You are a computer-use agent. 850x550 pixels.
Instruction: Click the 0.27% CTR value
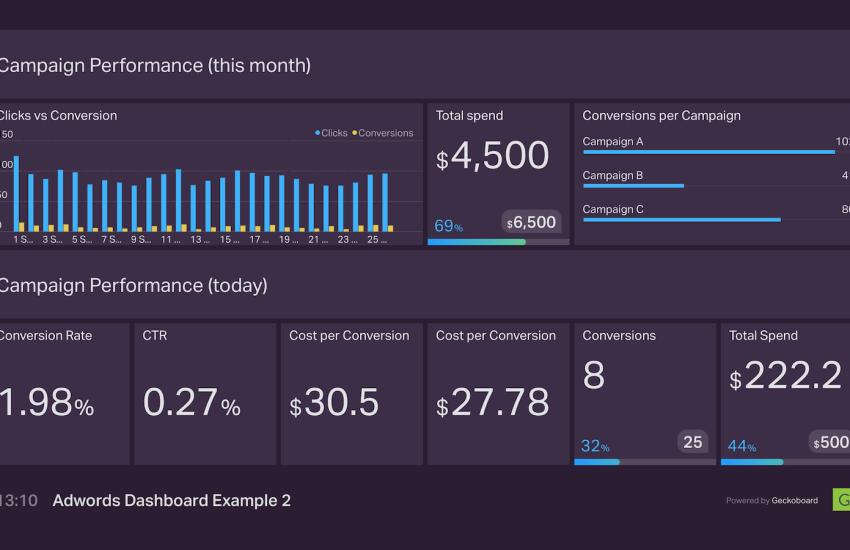click(191, 403)
